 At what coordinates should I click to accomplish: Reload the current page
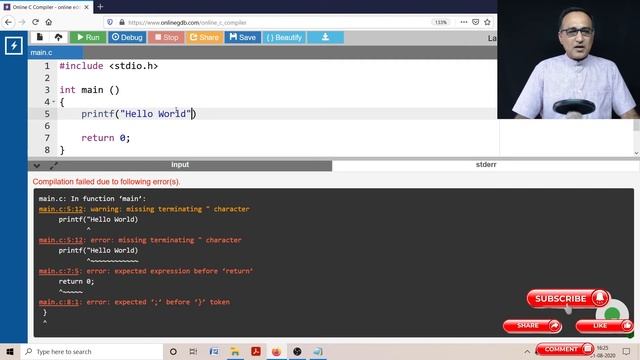tap(36, 22)
